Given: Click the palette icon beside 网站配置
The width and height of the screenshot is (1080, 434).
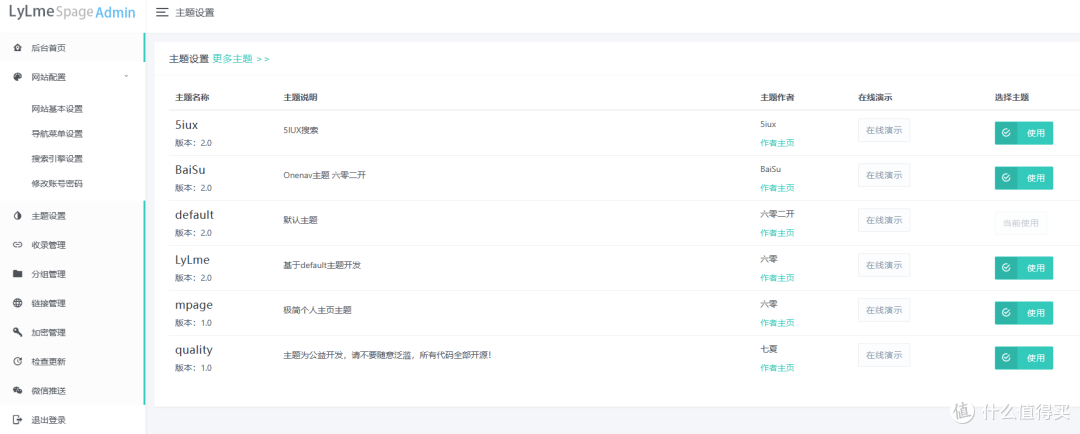Looking at the screenshot, I should point(18,77).
